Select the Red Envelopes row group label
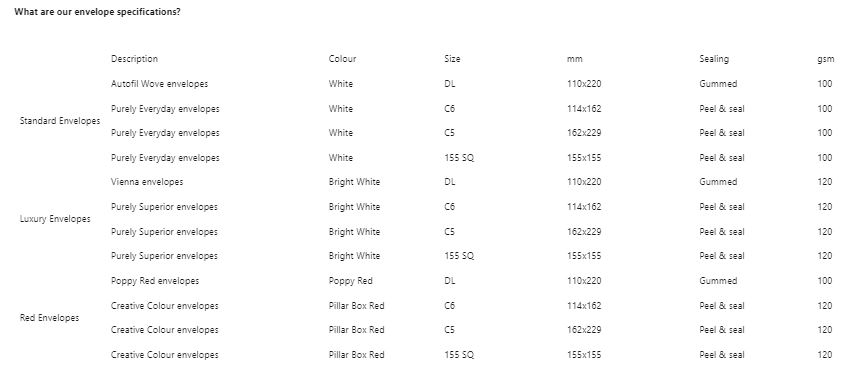863x378 pixels. [x=50, y=317]
